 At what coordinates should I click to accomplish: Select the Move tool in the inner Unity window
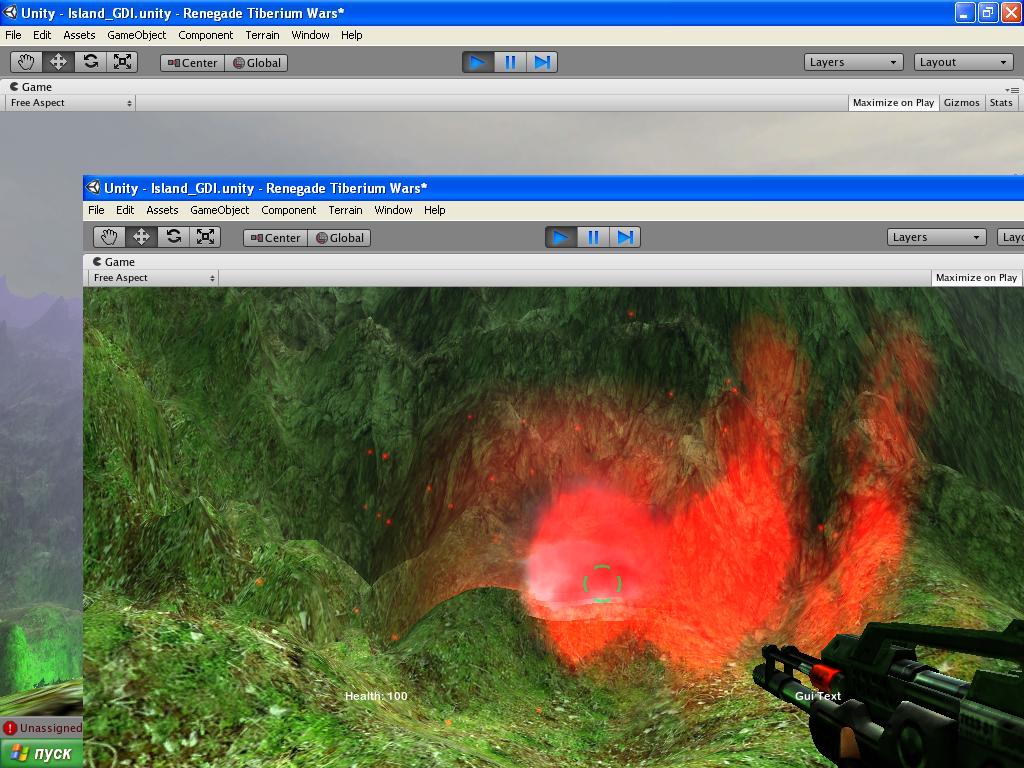coord(141,237)
